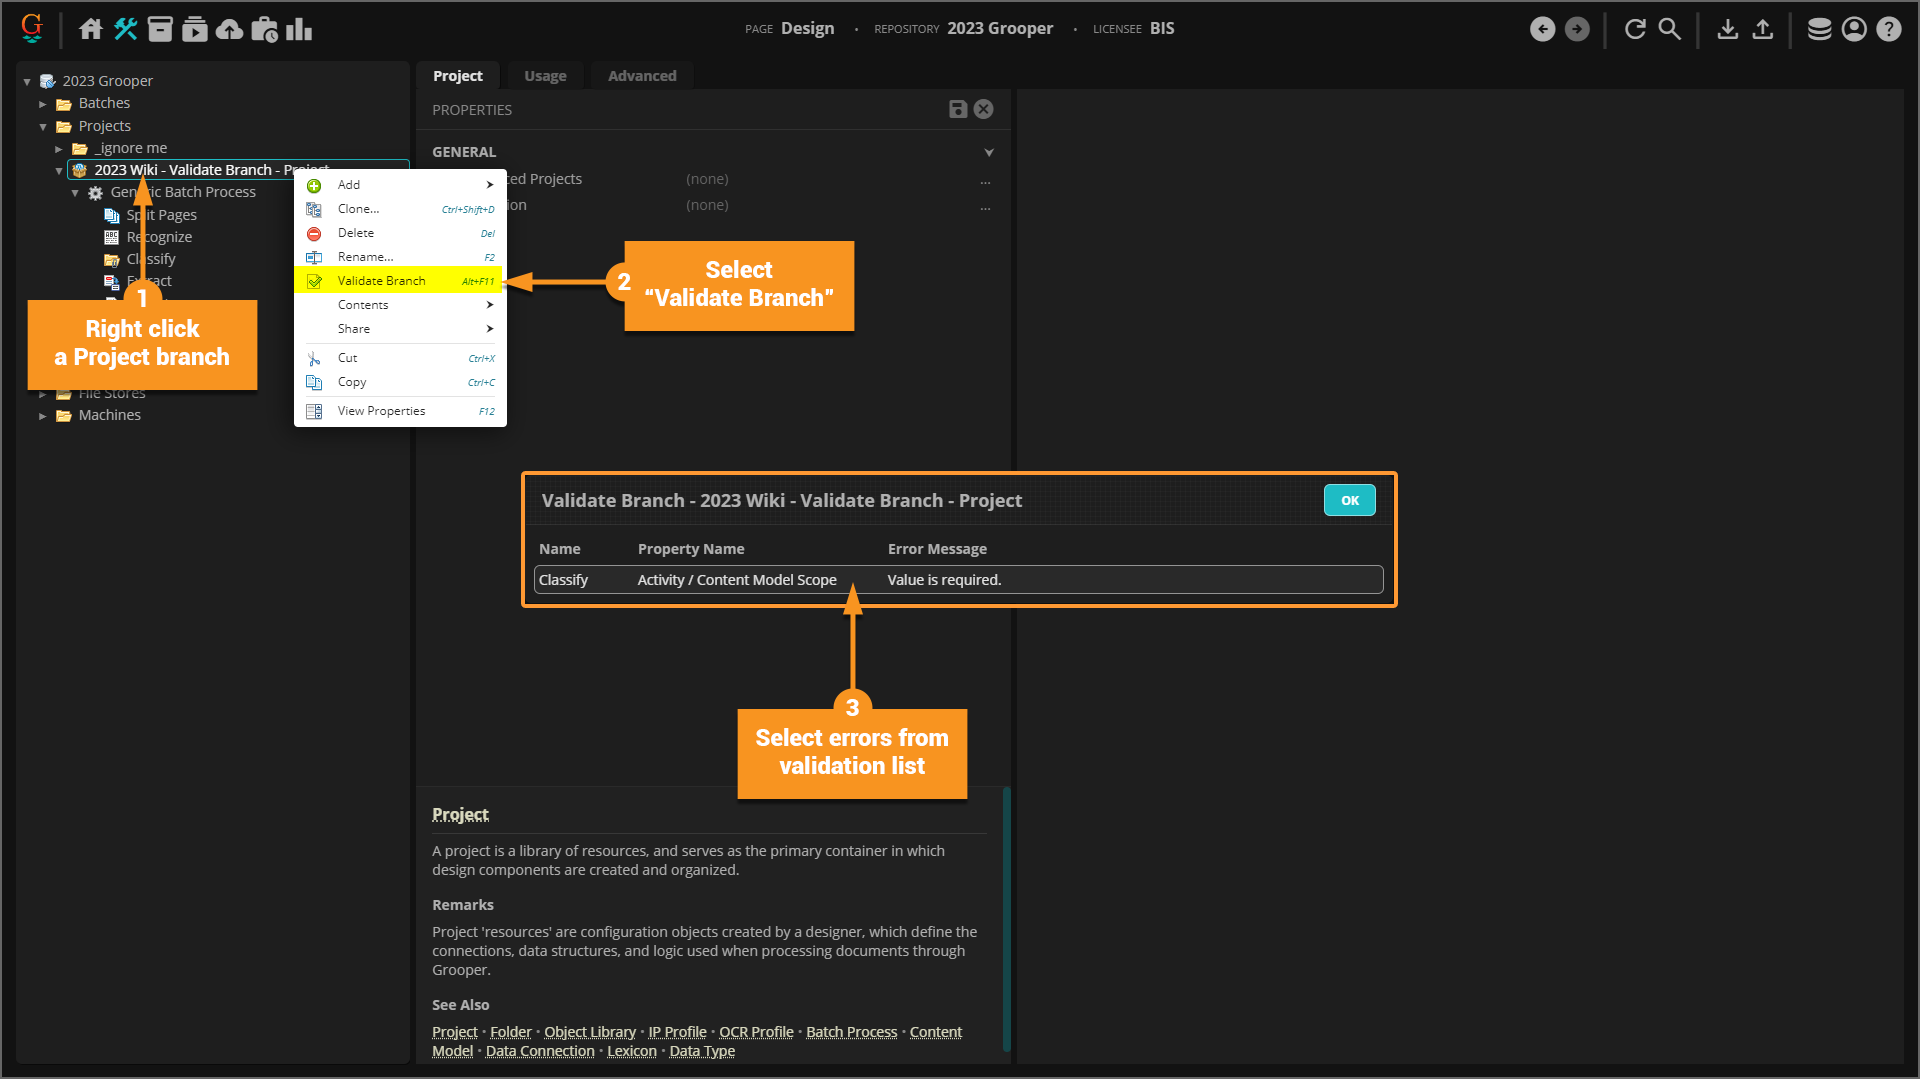Open the user account icon

[x=1854, y=29]
